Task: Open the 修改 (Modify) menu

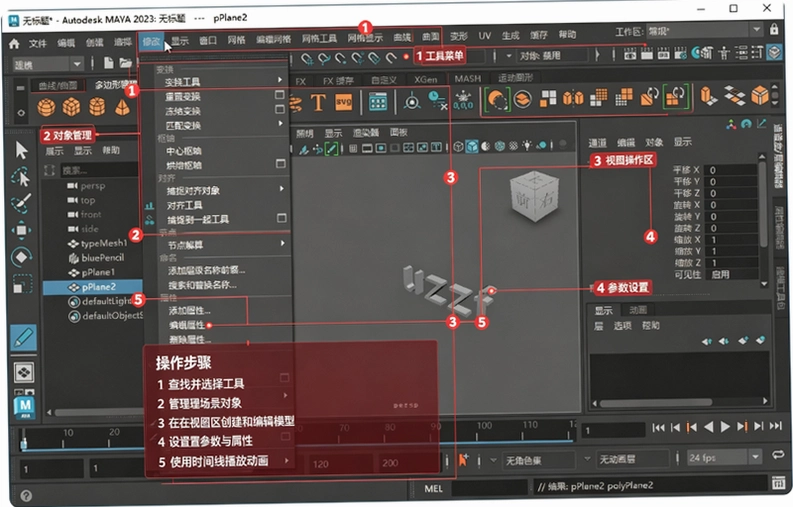Action: 151,41
